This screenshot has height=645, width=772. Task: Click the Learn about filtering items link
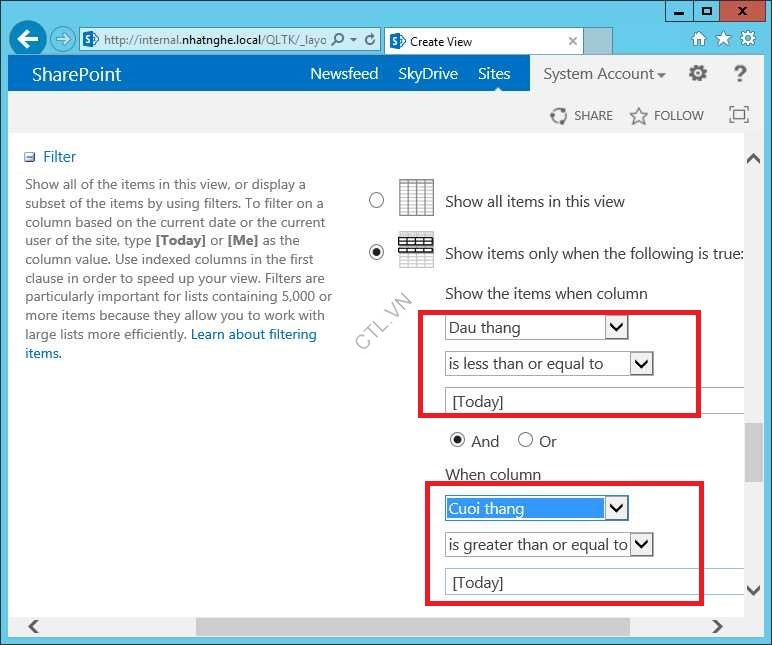coord(254,334)
